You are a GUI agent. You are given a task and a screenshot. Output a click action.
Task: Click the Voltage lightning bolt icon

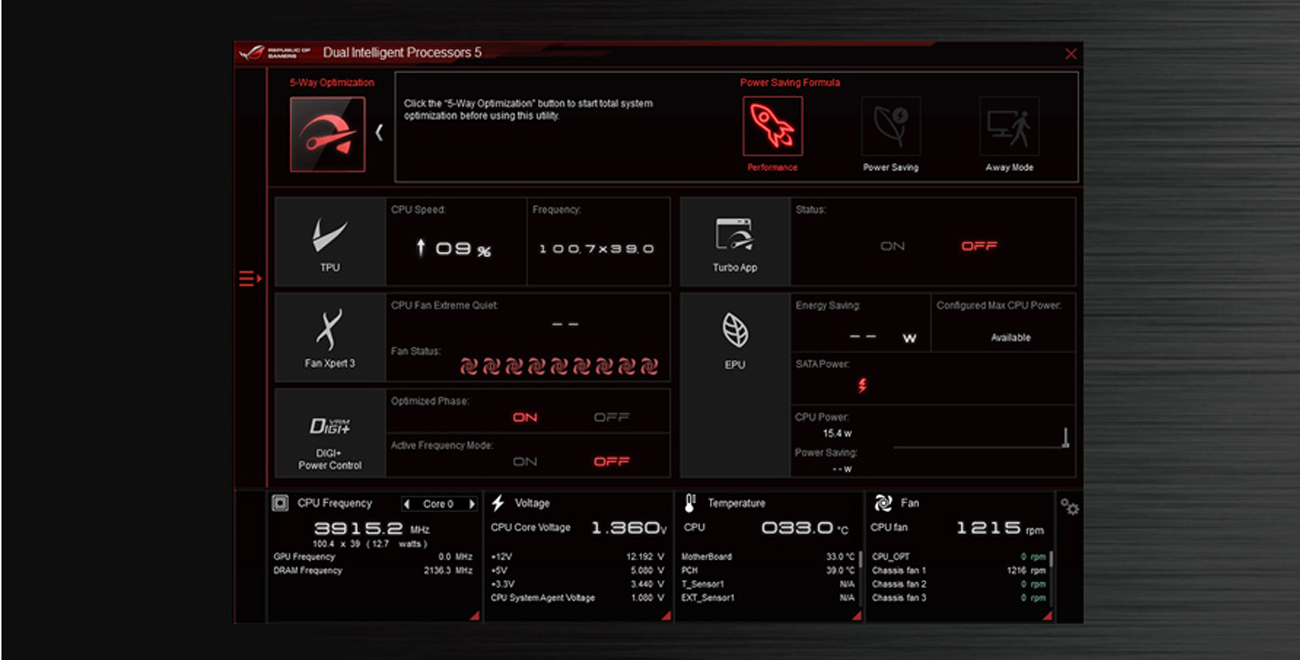pos(498,503)
